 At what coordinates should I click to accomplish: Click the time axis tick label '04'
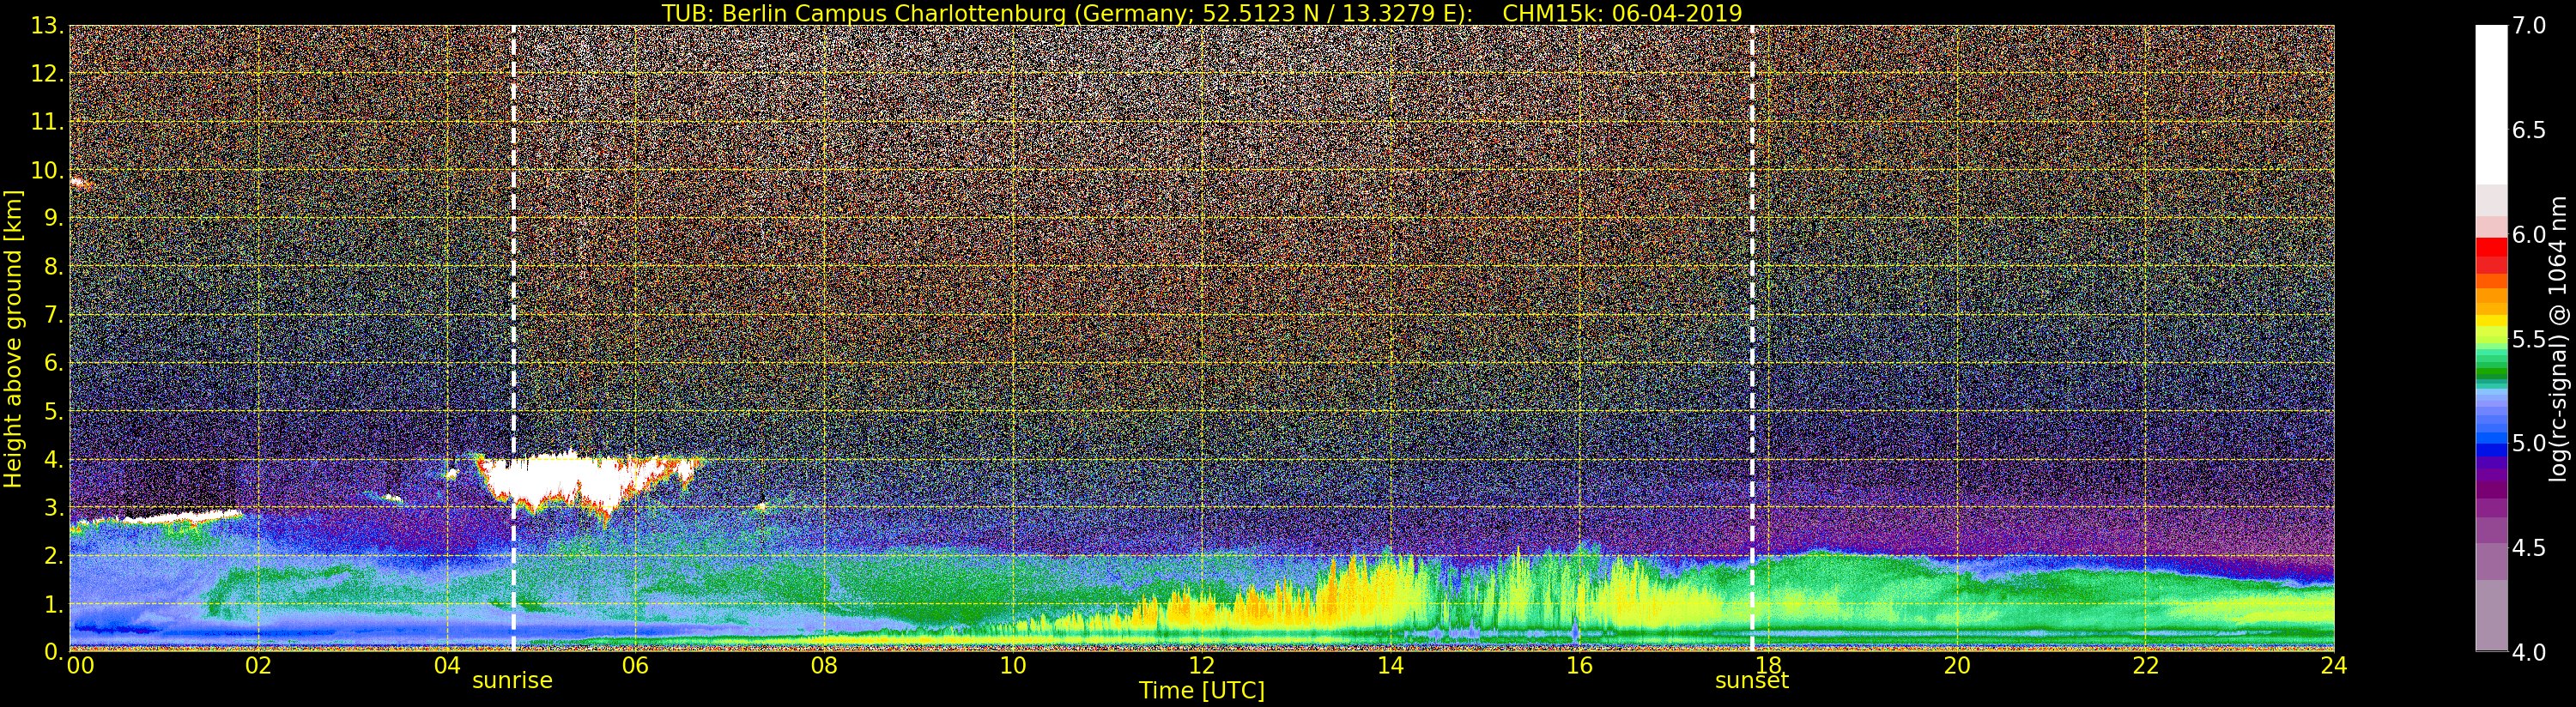point(447,666)
